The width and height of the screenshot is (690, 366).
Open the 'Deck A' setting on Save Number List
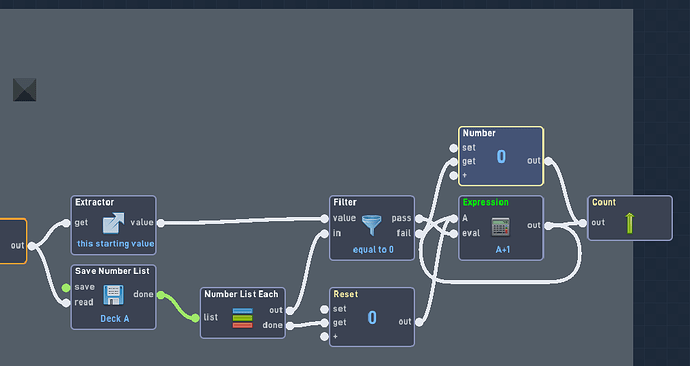(114, 318)
